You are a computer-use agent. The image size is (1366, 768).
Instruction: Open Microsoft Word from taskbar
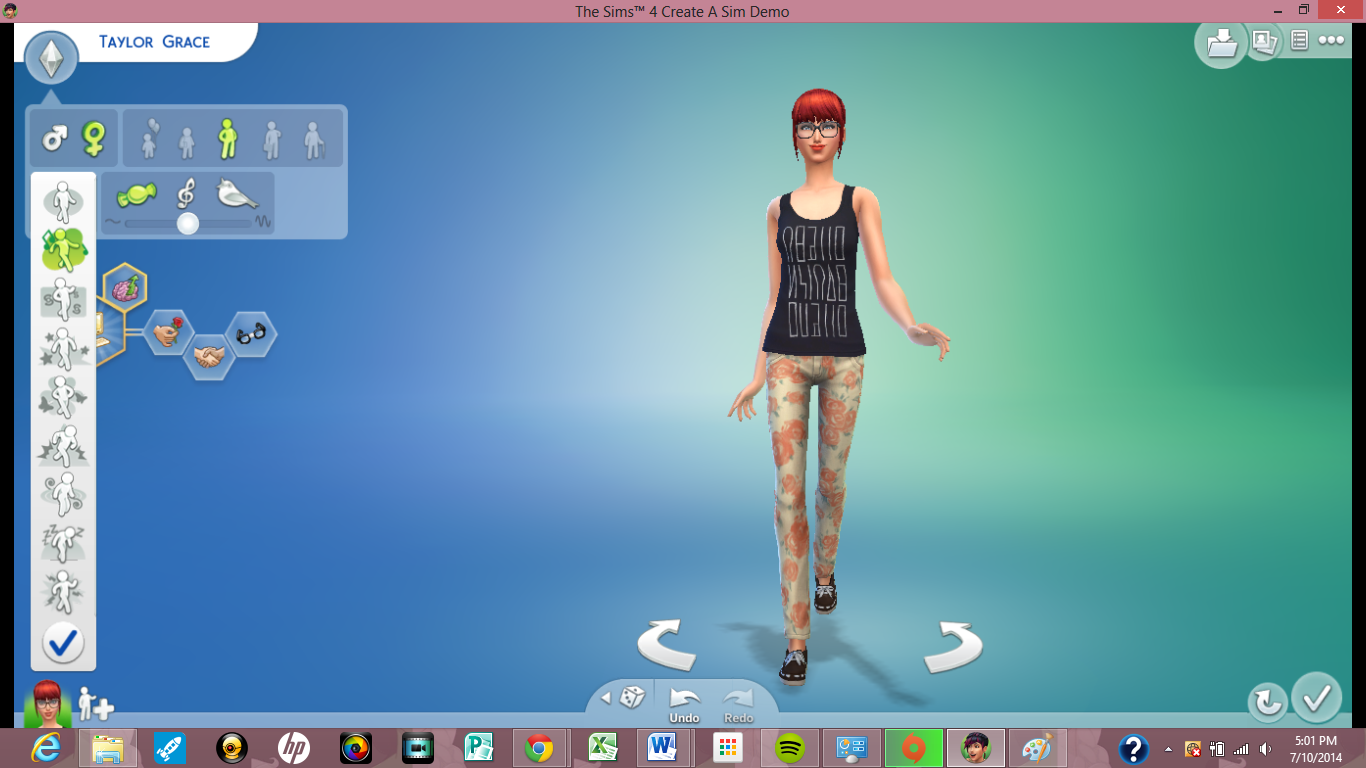tap(664, 748)
